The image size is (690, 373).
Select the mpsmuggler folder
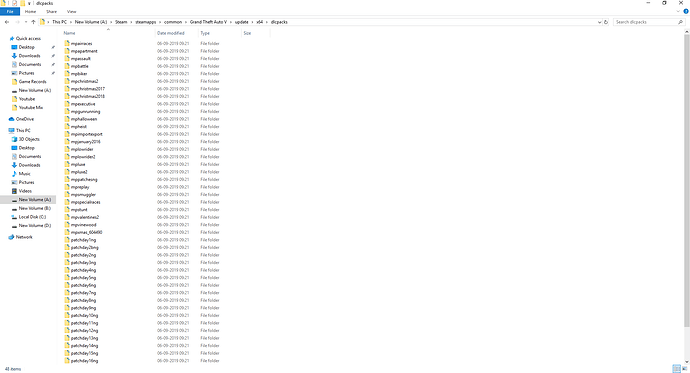click(x=83, y=194)
